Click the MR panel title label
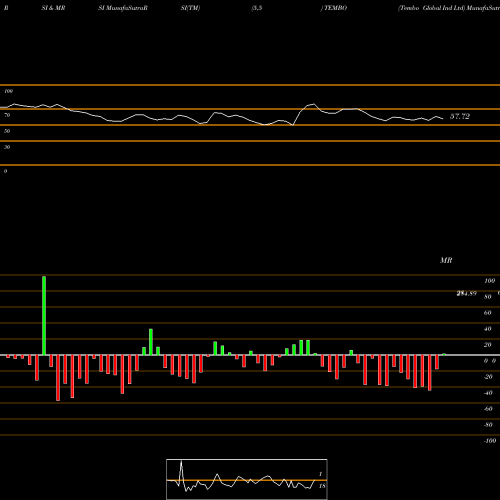This screenshot has height=500, width=500. click(x=446, y=260)
